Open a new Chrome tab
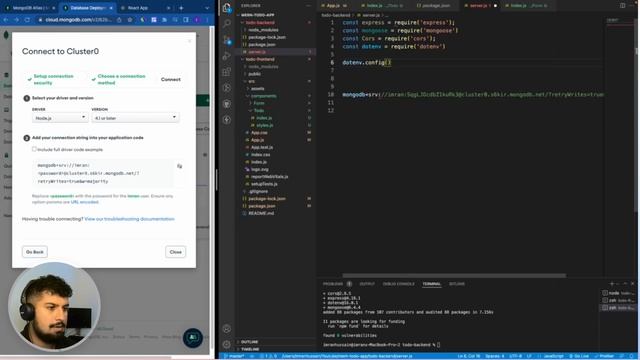640x360 pixels. (x=181, y=8)
